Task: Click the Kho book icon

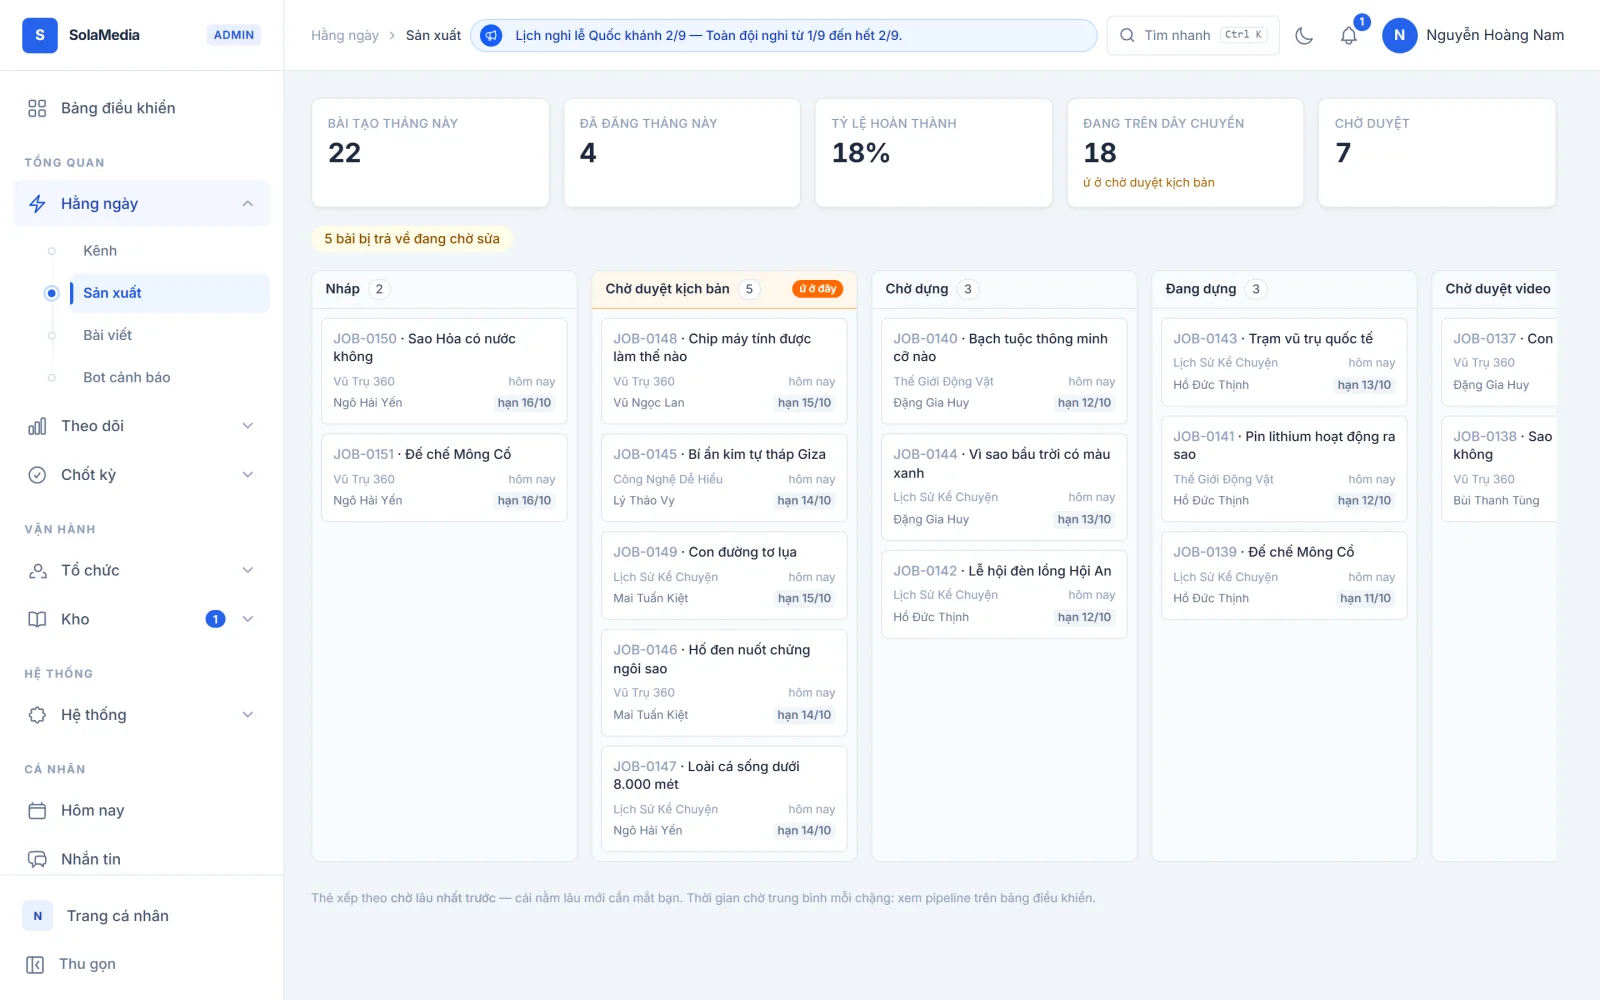Action: (37, 619)
